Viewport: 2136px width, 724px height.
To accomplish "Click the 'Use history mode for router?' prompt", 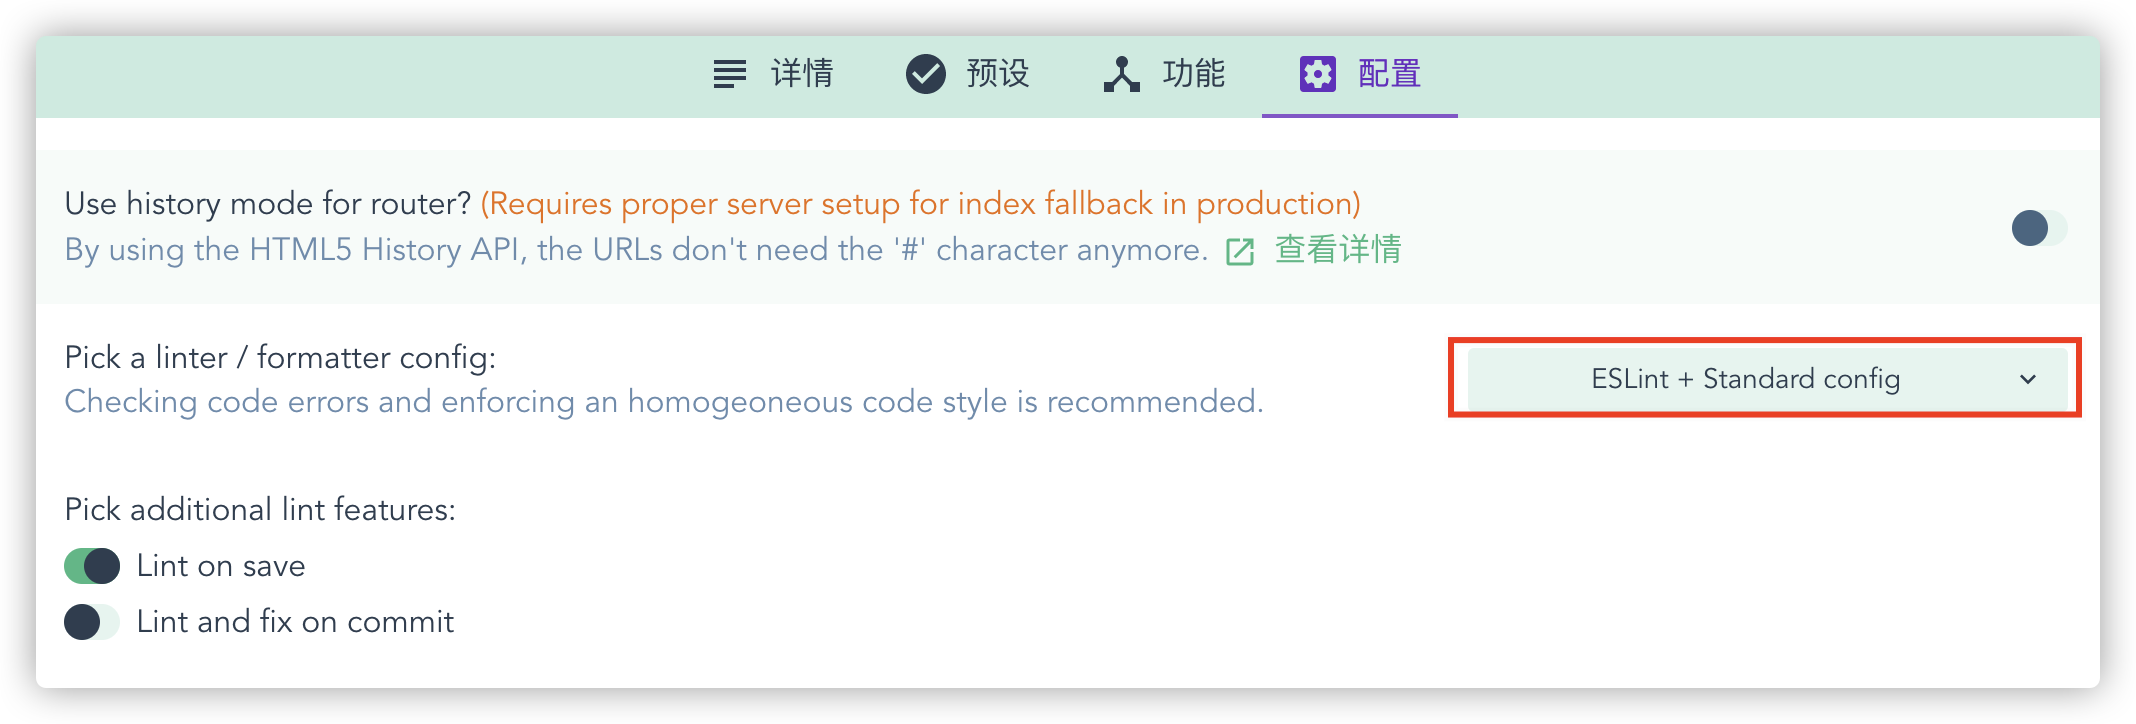I will click(268, 204).
